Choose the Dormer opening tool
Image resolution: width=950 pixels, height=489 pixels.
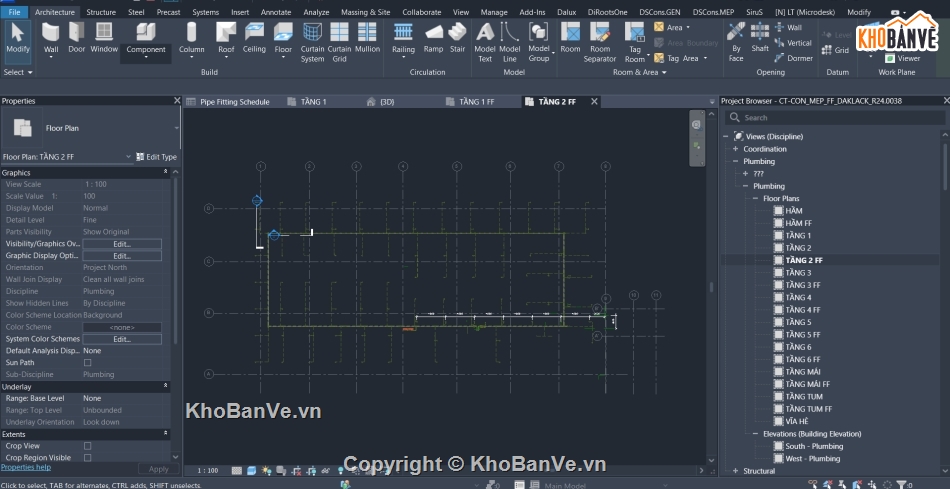[x=794, y=58]
